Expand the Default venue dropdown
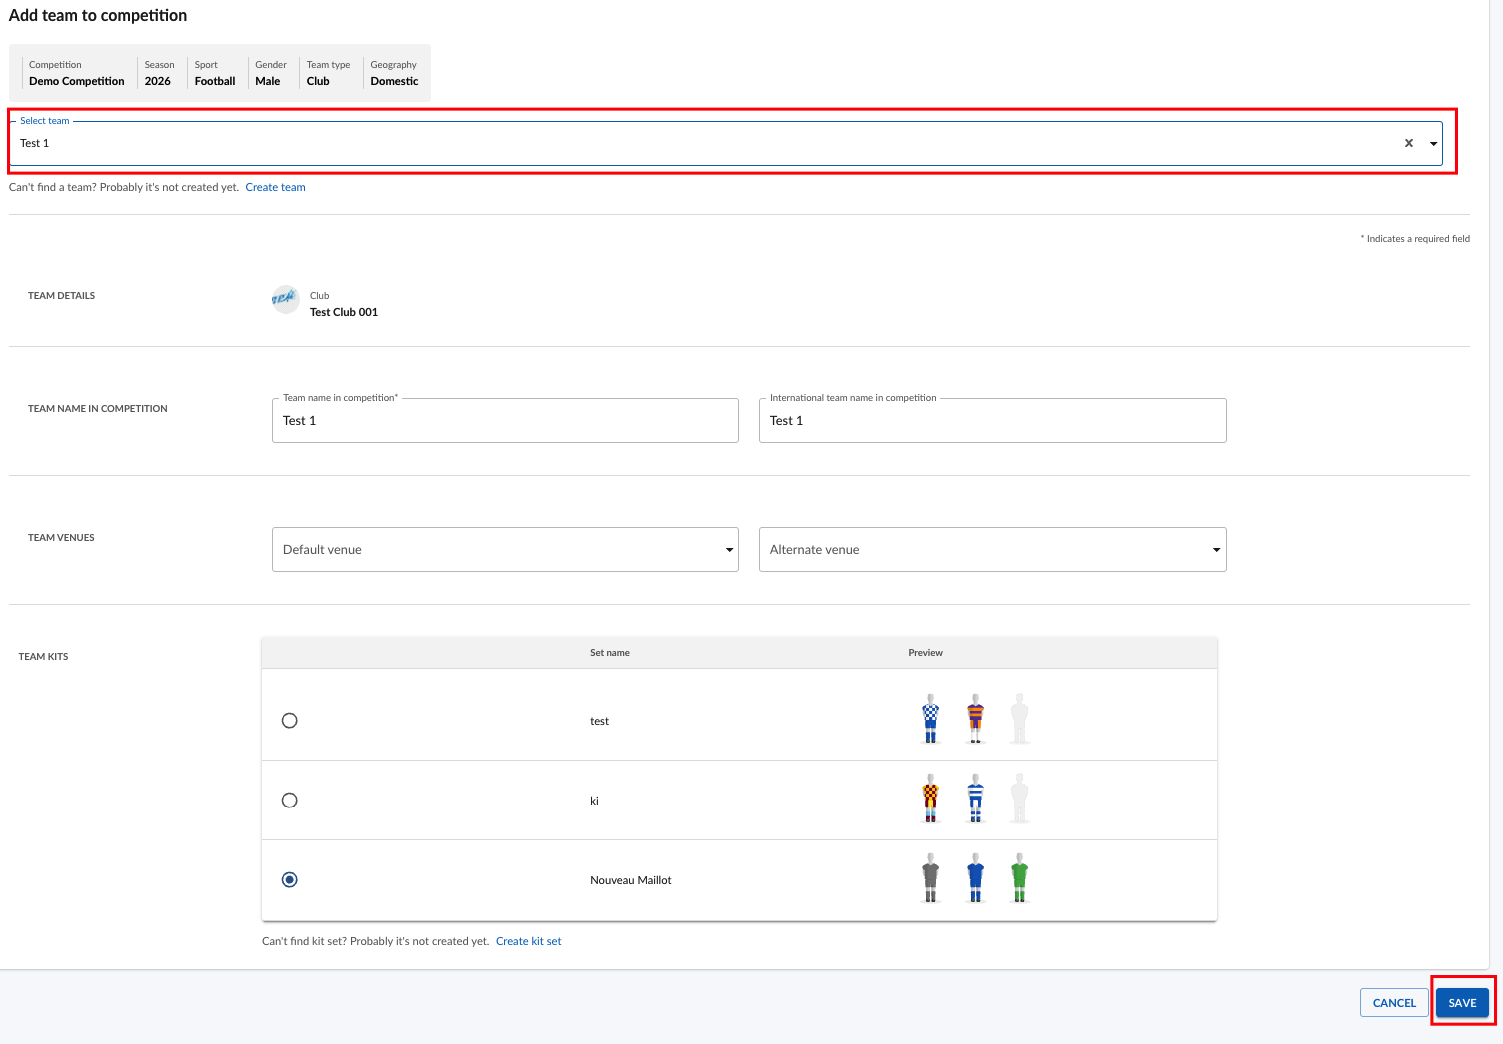 pos(729,550)
